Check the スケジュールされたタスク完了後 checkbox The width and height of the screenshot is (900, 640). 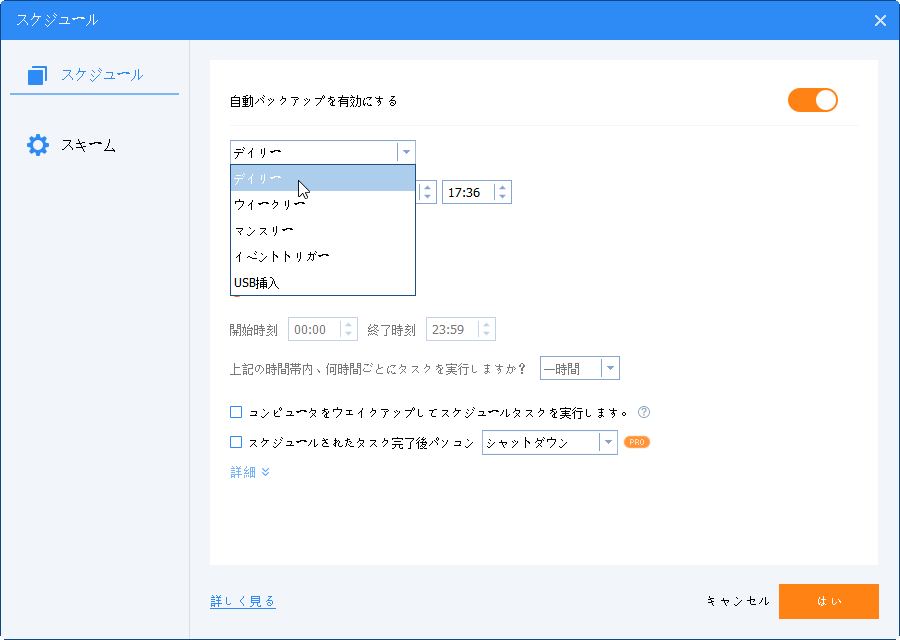point(236,441)
